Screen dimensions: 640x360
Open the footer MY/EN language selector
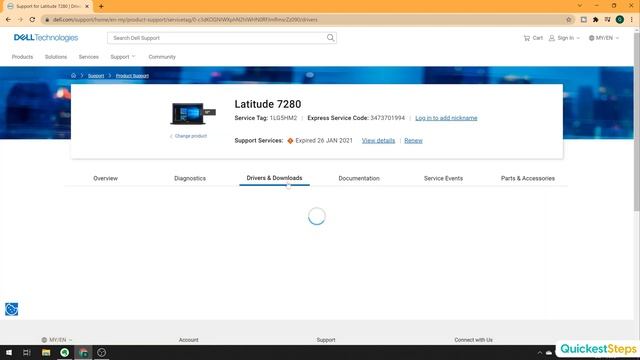[57, 340]
